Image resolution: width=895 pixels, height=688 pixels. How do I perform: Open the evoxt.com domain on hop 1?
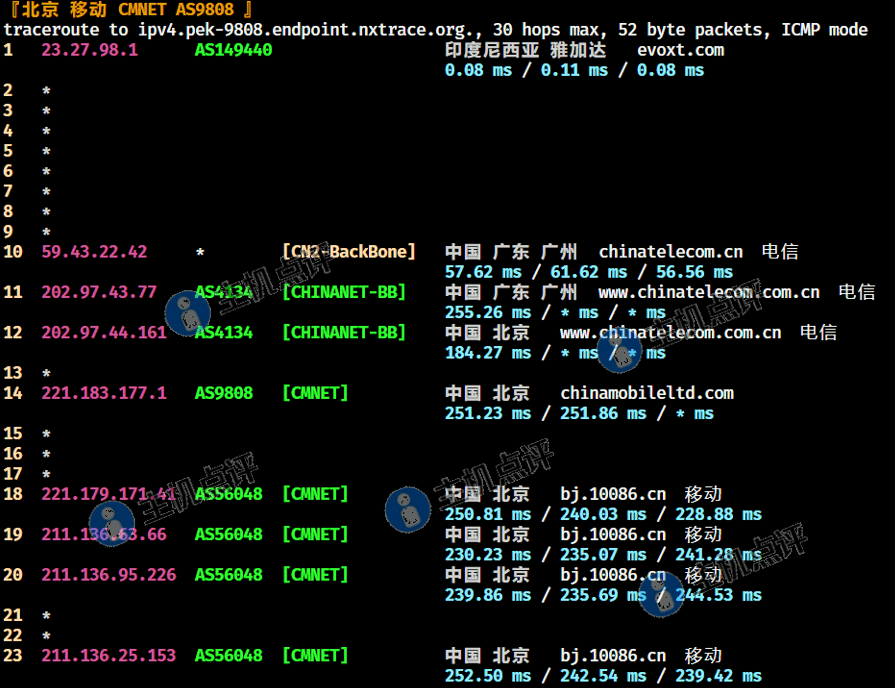coord(680,50)
